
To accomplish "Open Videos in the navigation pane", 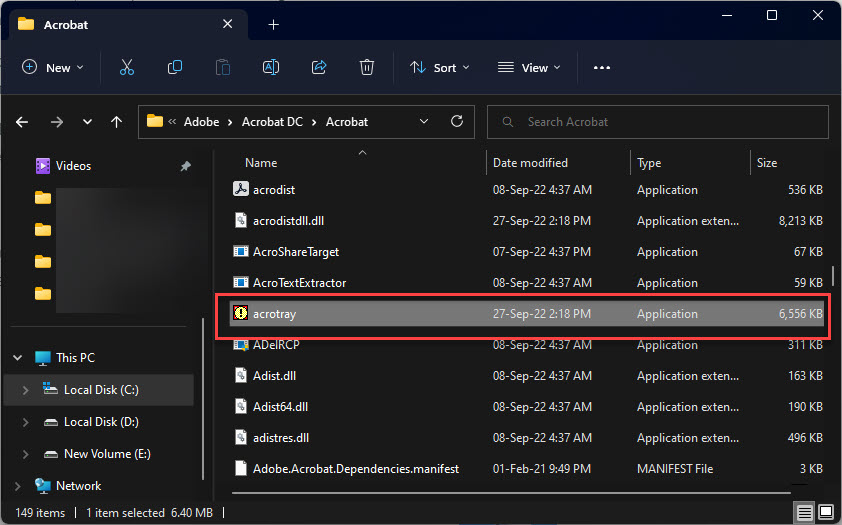I will 73,166.
